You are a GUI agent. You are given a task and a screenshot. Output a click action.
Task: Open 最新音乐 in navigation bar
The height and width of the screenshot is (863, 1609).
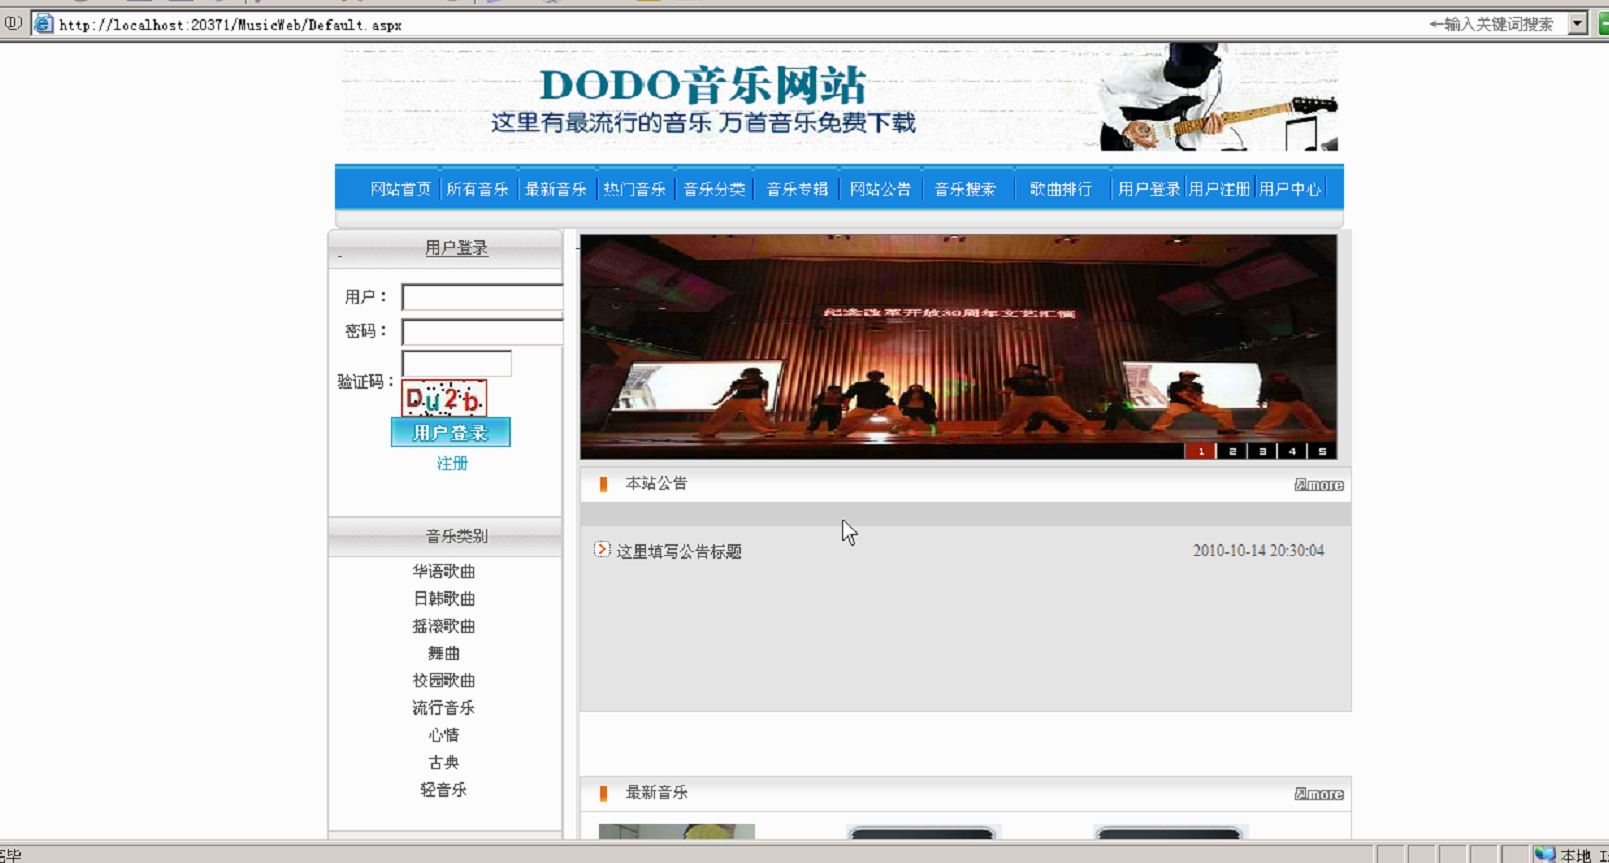555,189
